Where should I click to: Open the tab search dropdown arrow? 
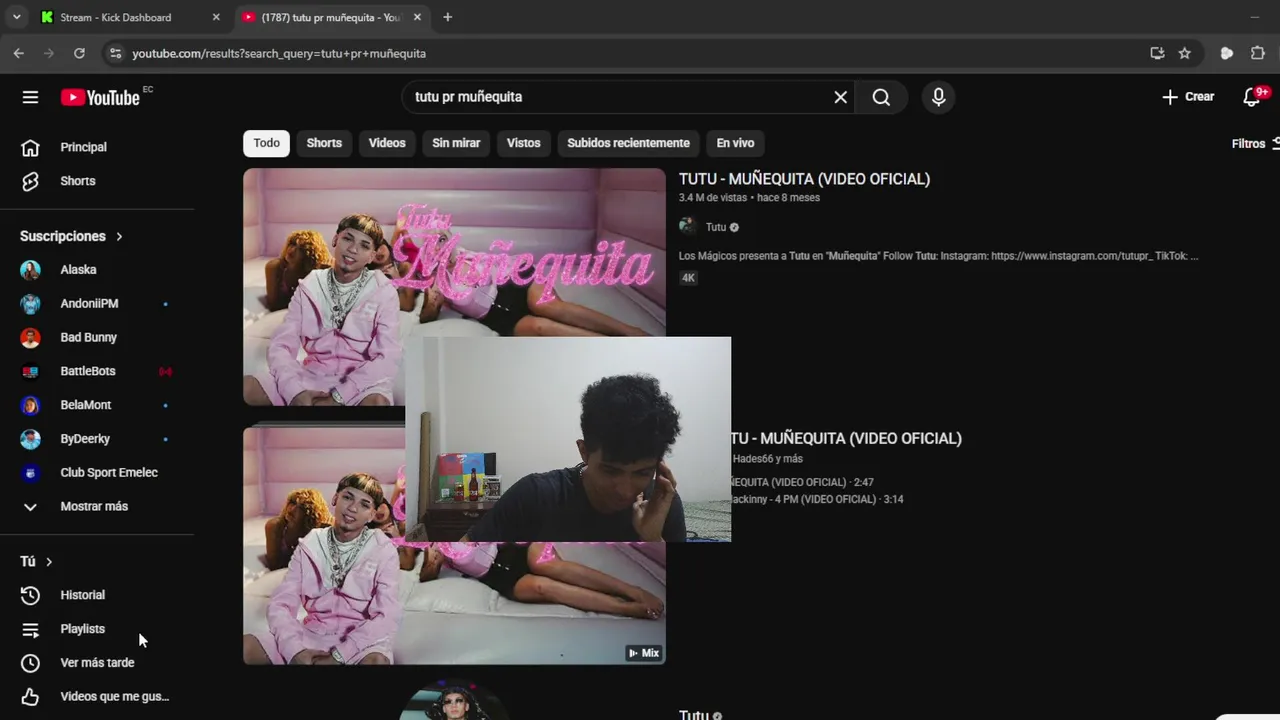coord(16,17)
